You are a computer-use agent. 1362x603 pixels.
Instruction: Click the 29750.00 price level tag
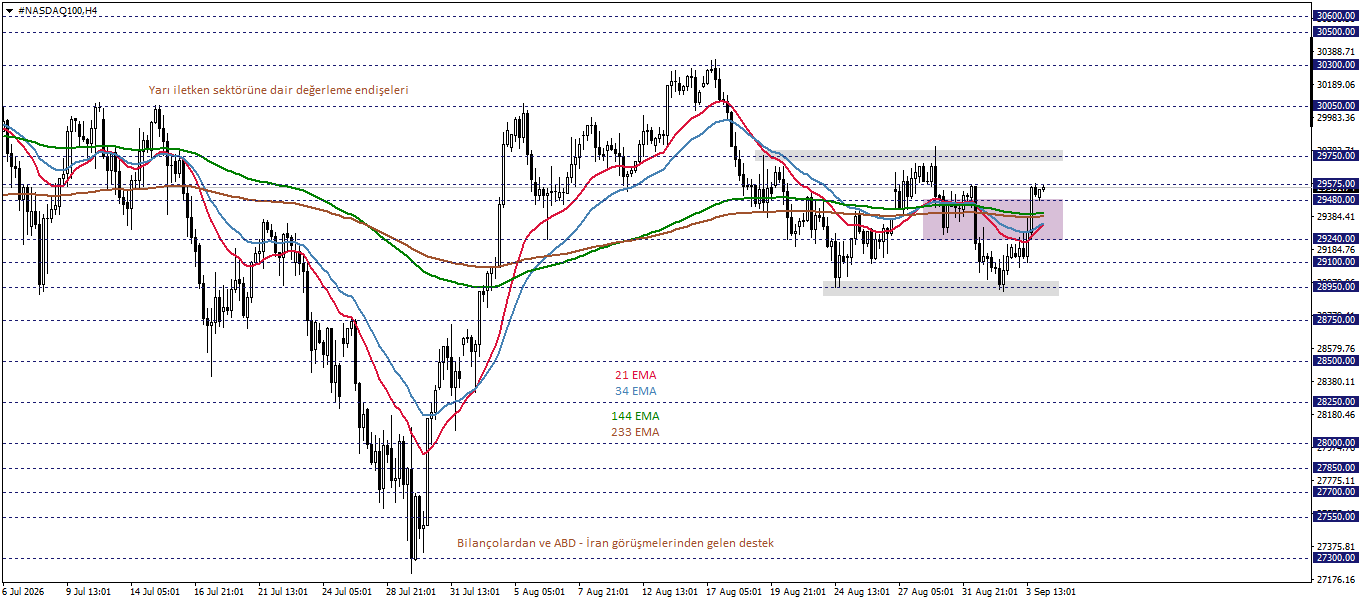pos(1337,155)
